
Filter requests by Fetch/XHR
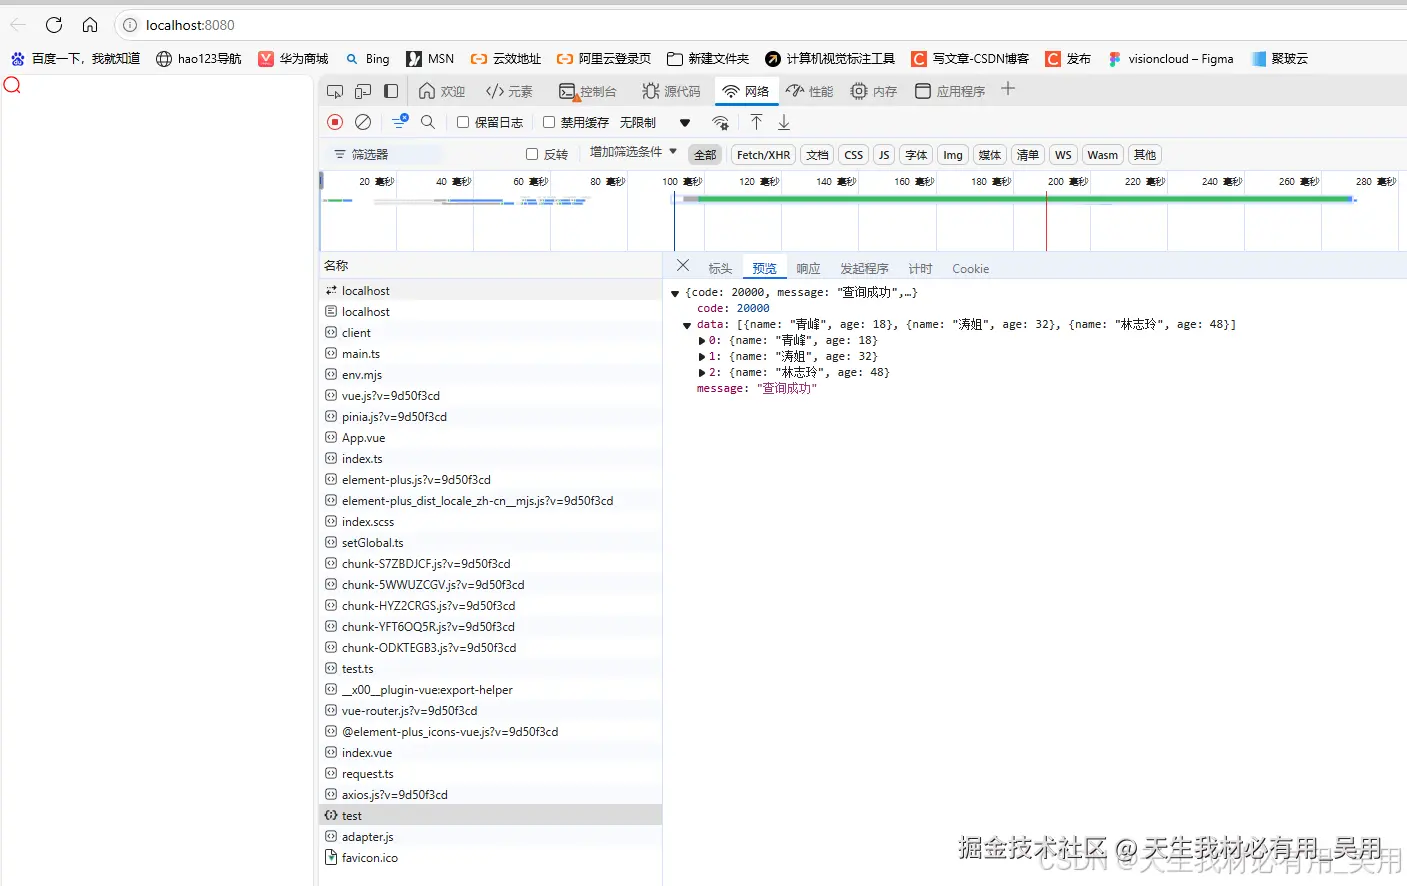[x=762, y=154]
